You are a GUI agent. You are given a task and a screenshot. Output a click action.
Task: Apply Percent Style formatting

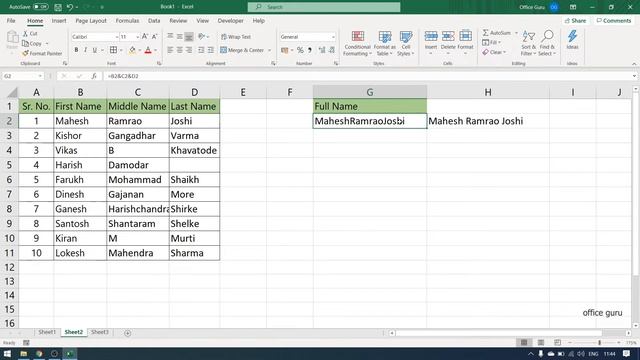pyautogui.click(x=300, y=50)
